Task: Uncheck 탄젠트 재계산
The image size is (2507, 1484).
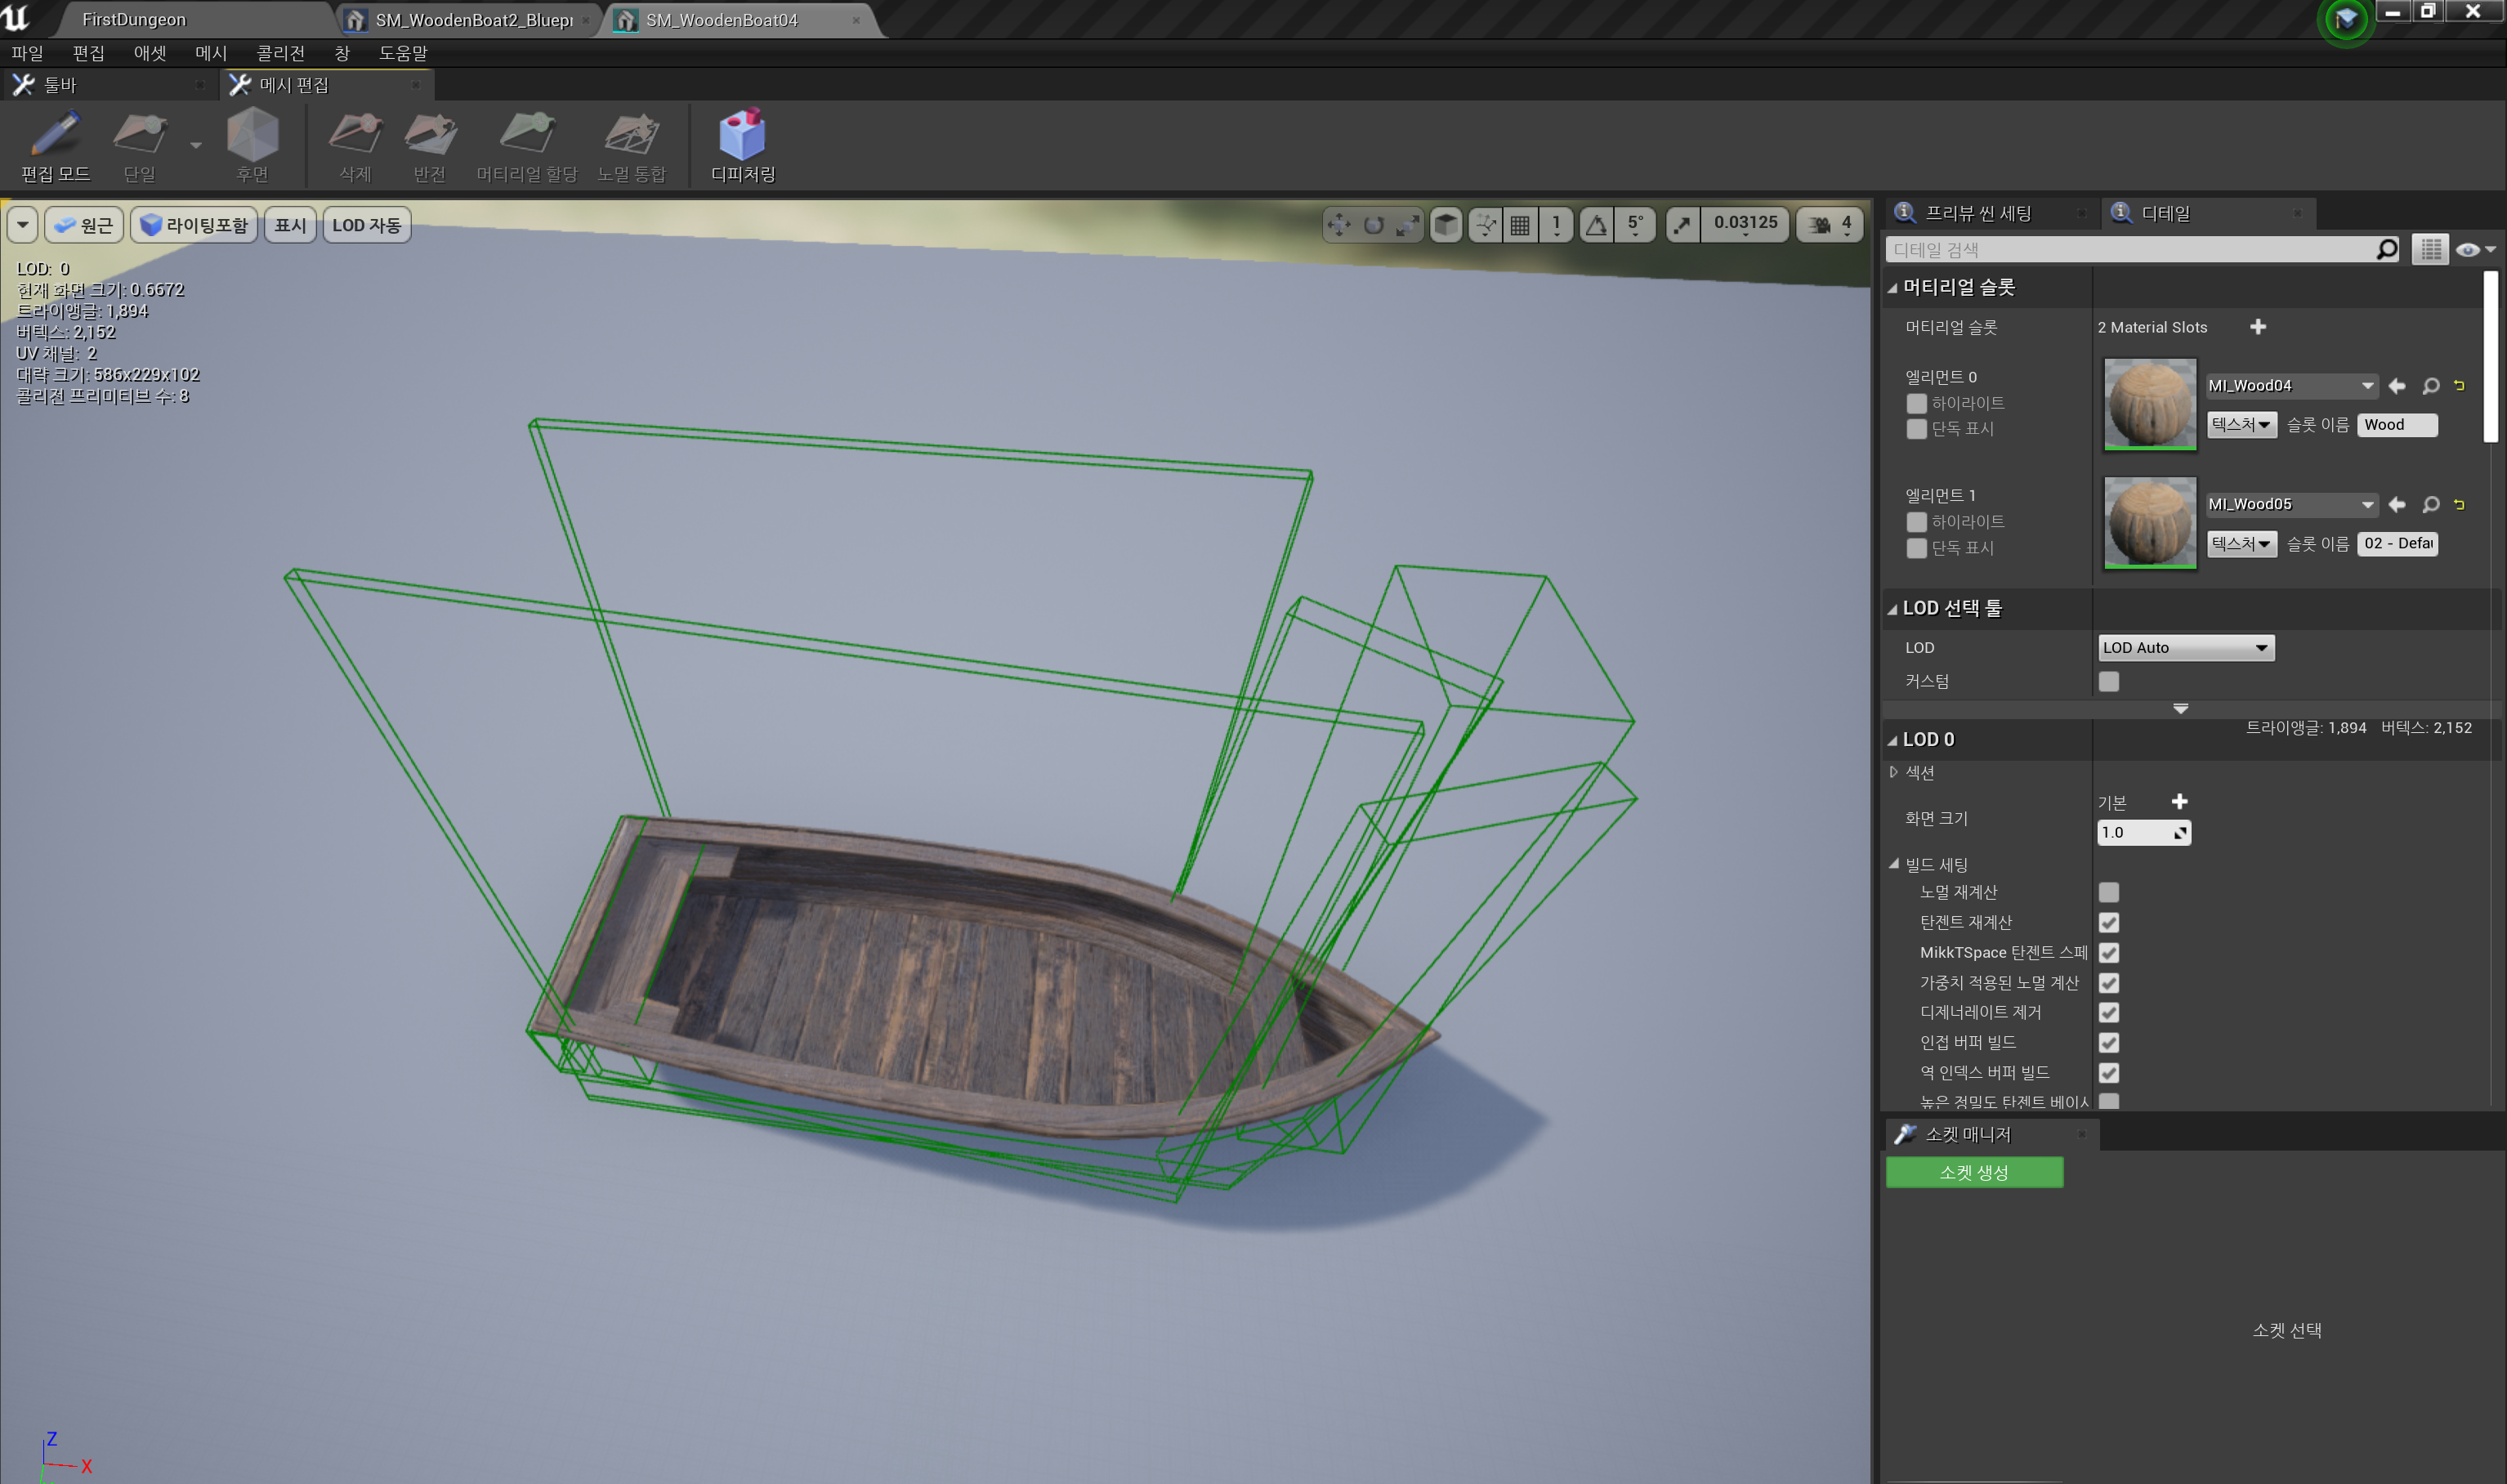Action: click(2109, 922)
